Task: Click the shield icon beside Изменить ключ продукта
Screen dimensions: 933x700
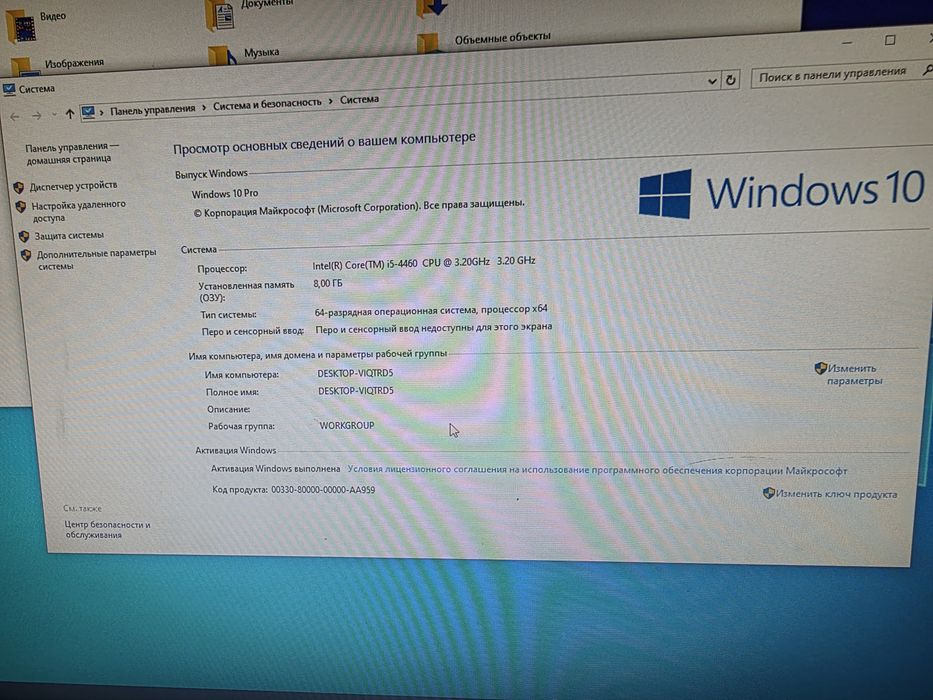Action: point(769,492)
